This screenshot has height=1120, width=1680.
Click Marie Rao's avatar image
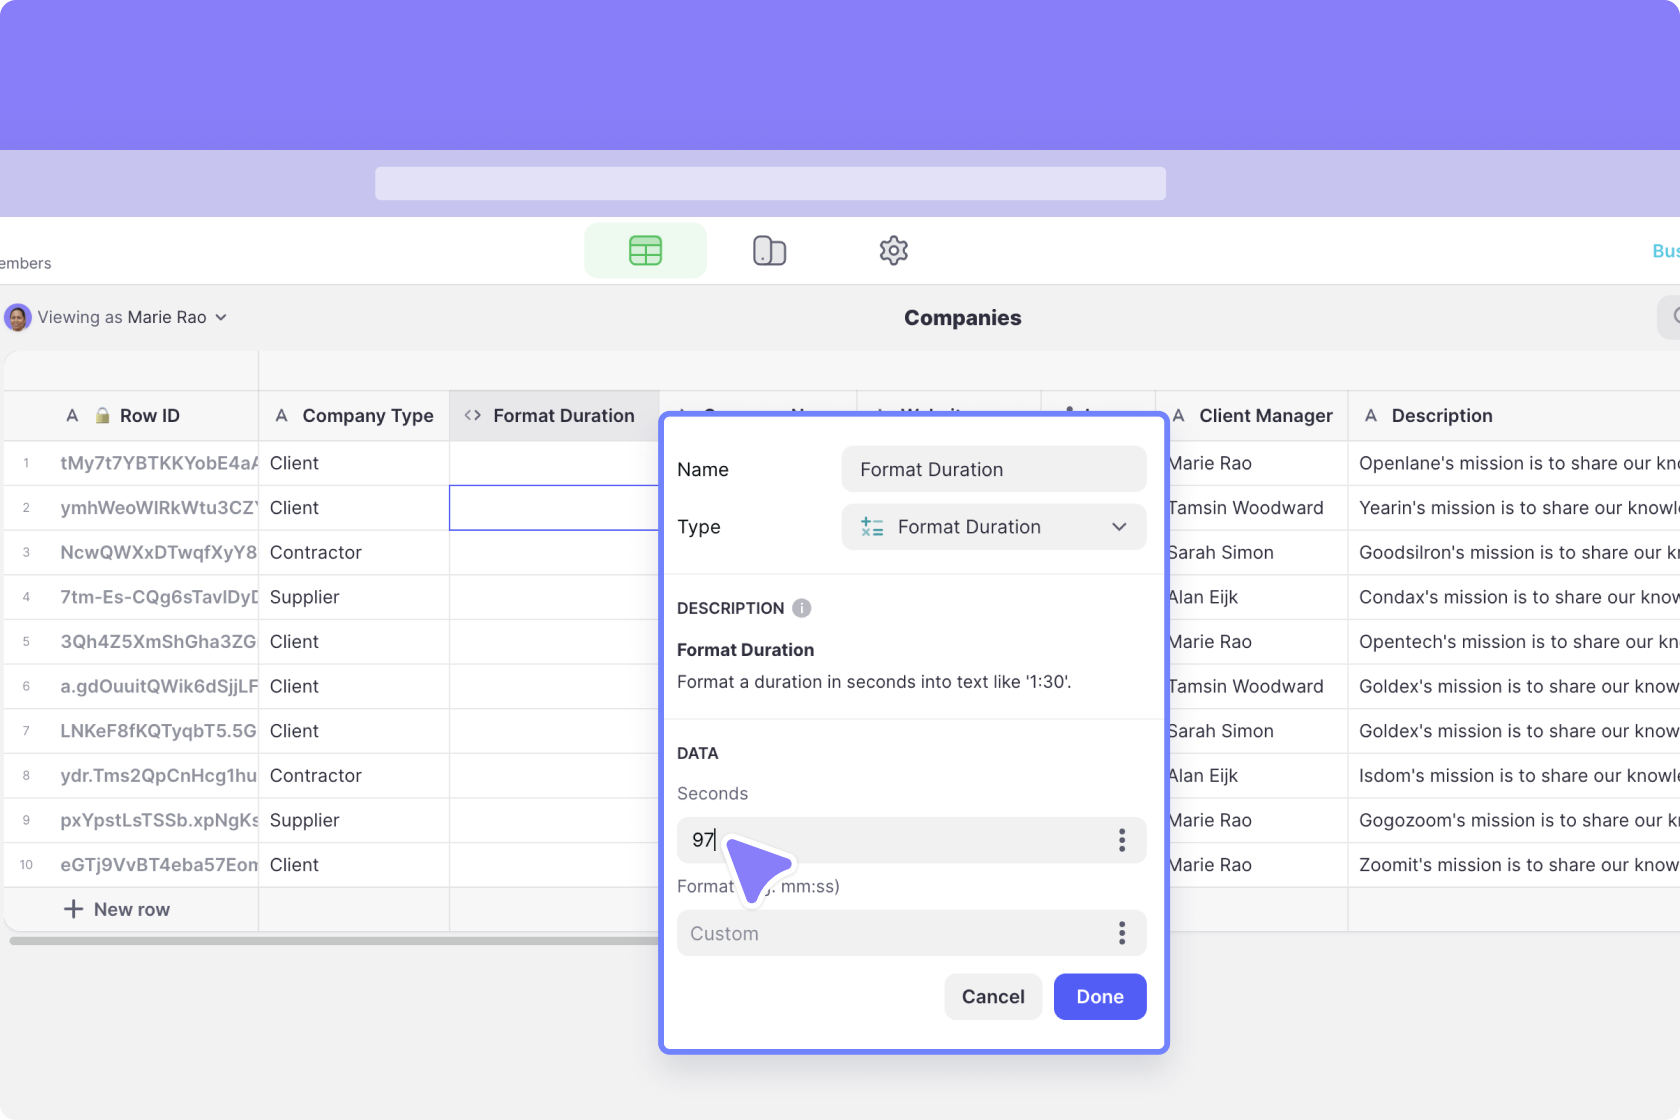17,317
